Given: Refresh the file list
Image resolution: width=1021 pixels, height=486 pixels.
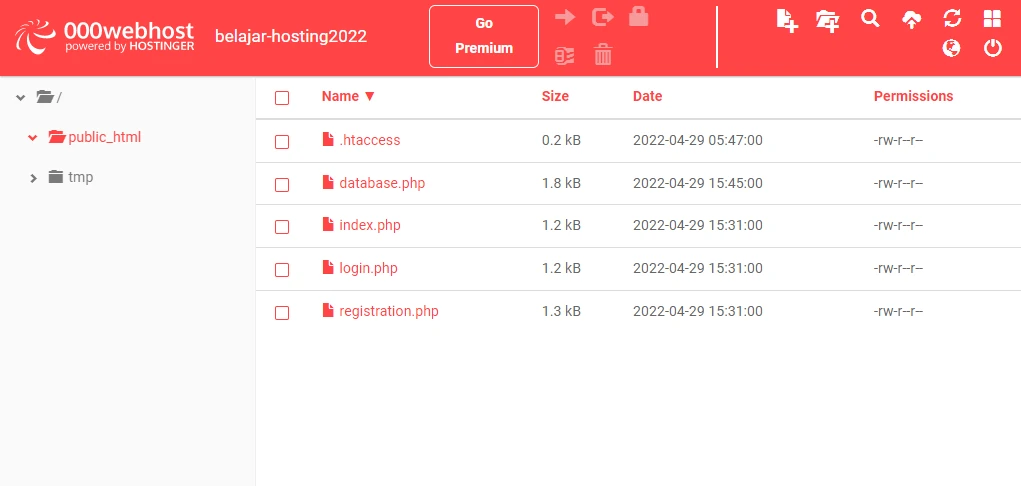Looking at the screenshot, I should 952,19.
